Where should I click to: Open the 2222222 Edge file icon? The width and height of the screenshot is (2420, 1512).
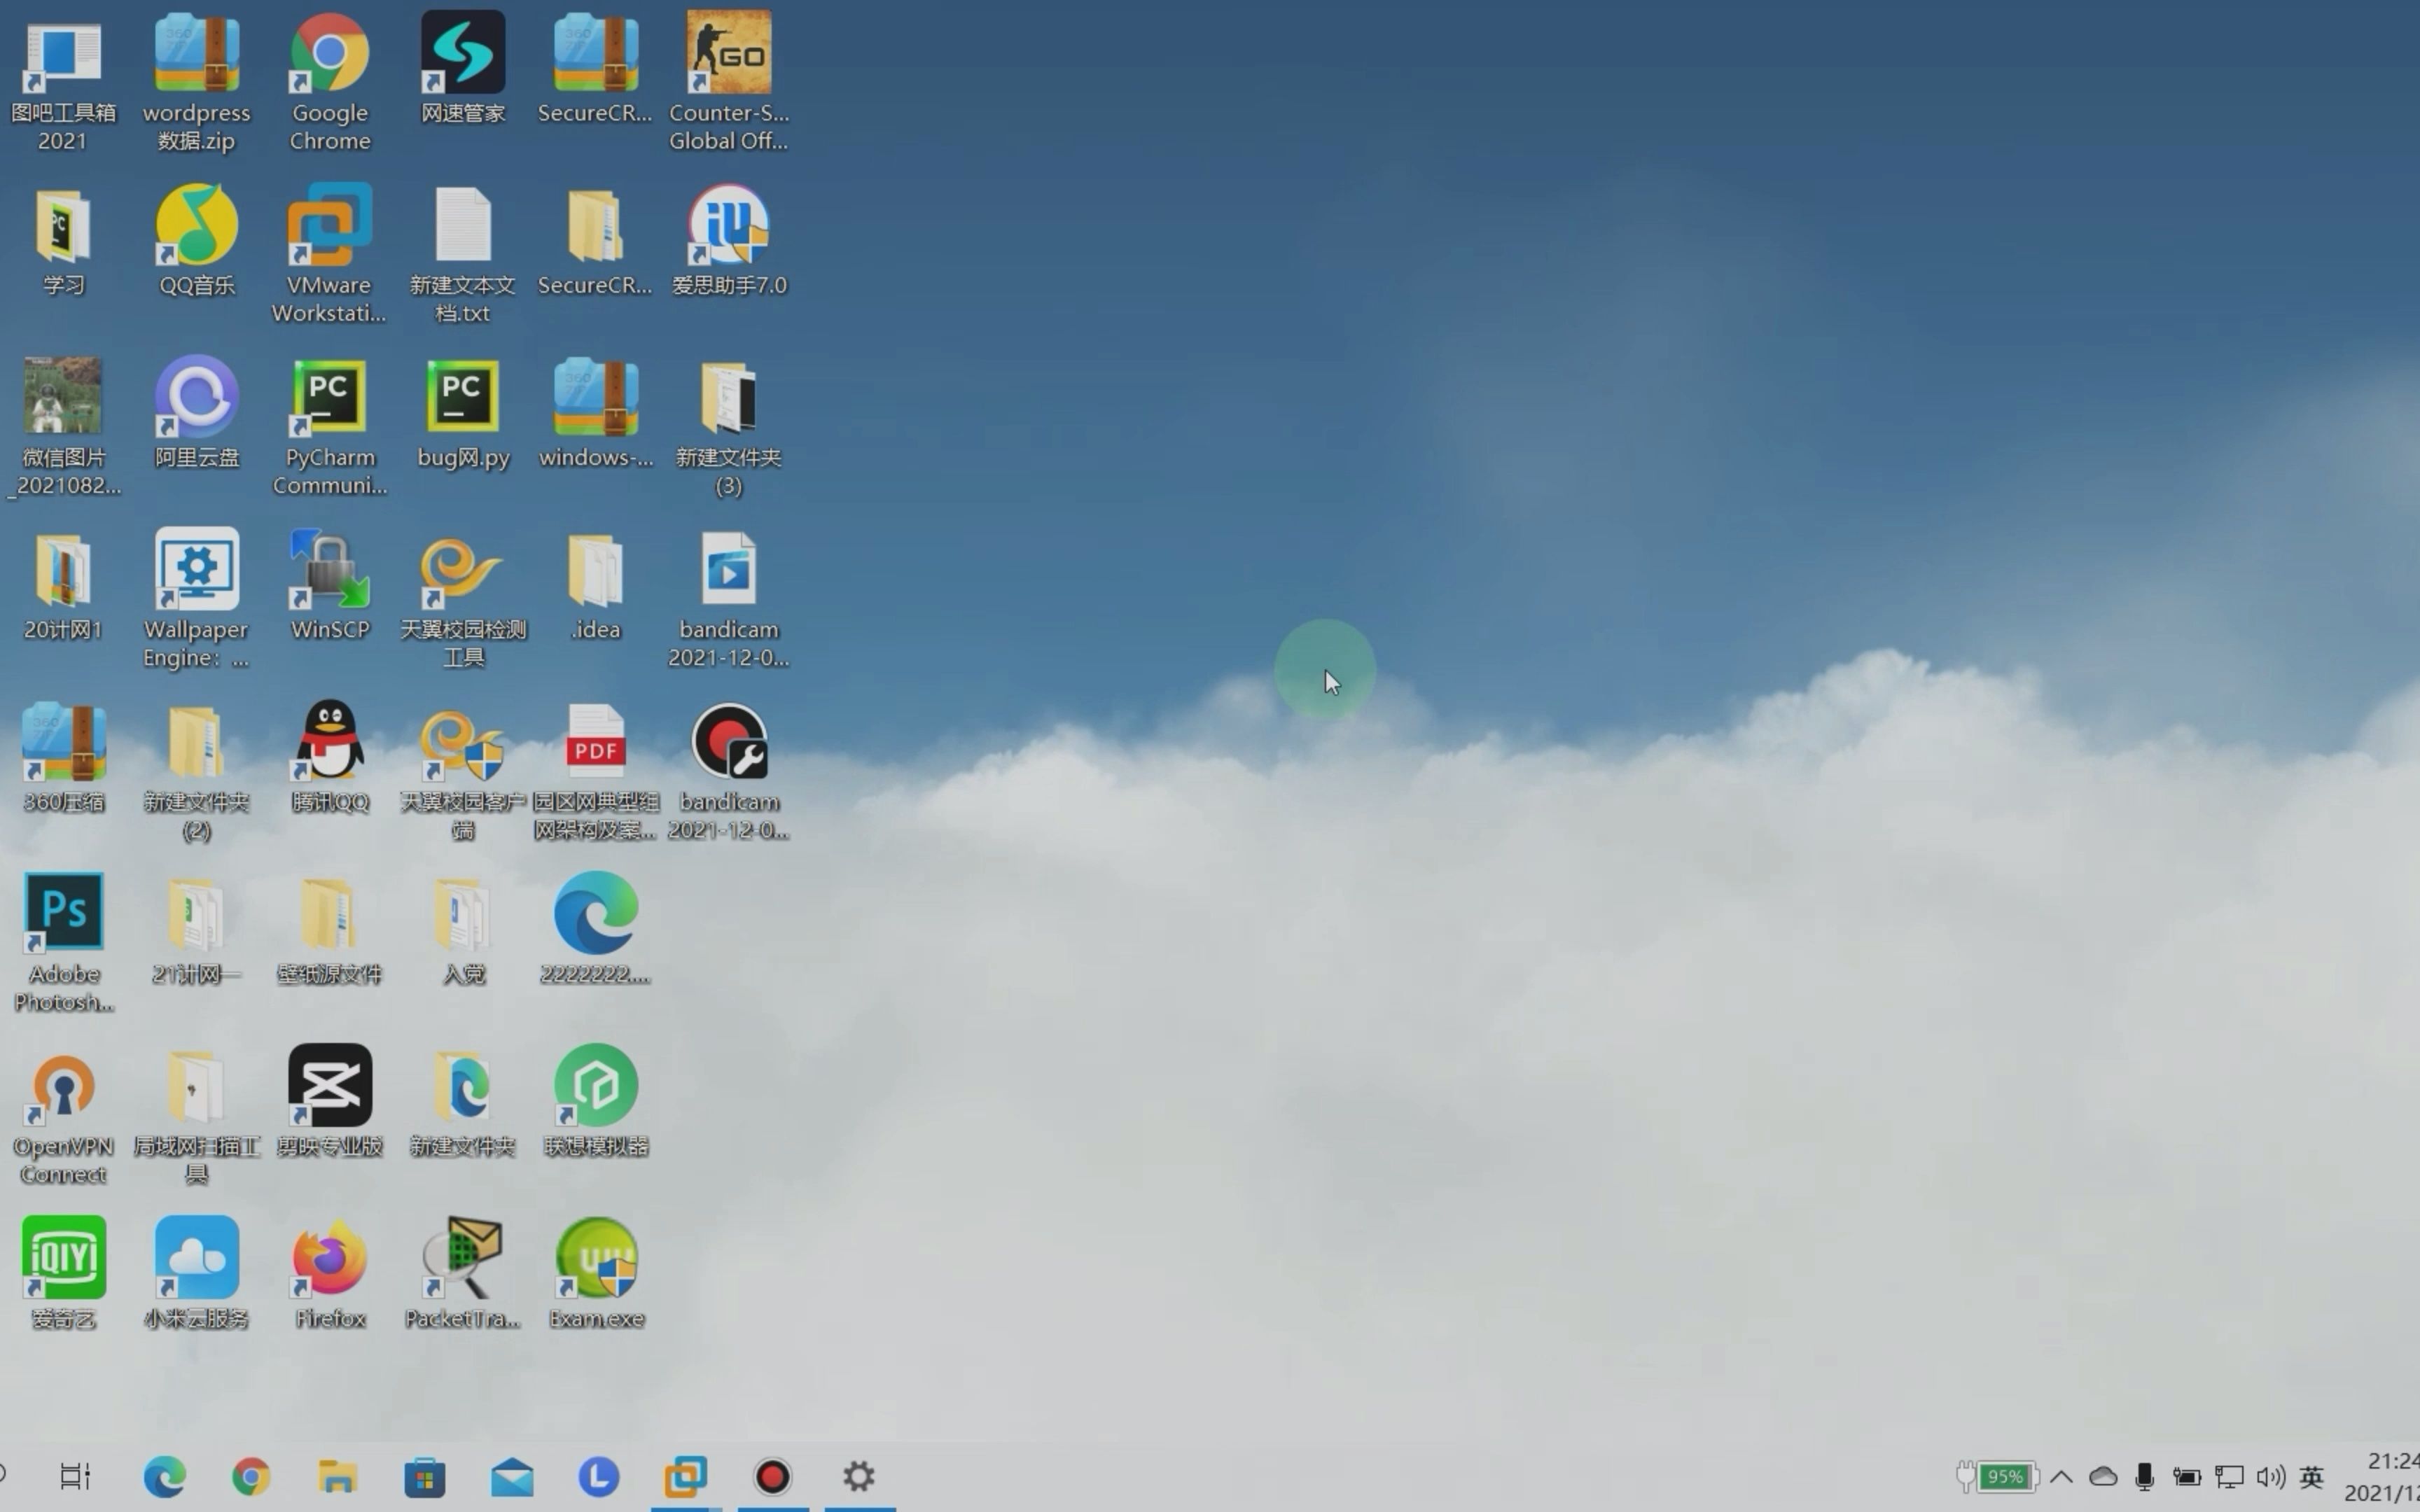pyautogui.click(x=595, y=928)
